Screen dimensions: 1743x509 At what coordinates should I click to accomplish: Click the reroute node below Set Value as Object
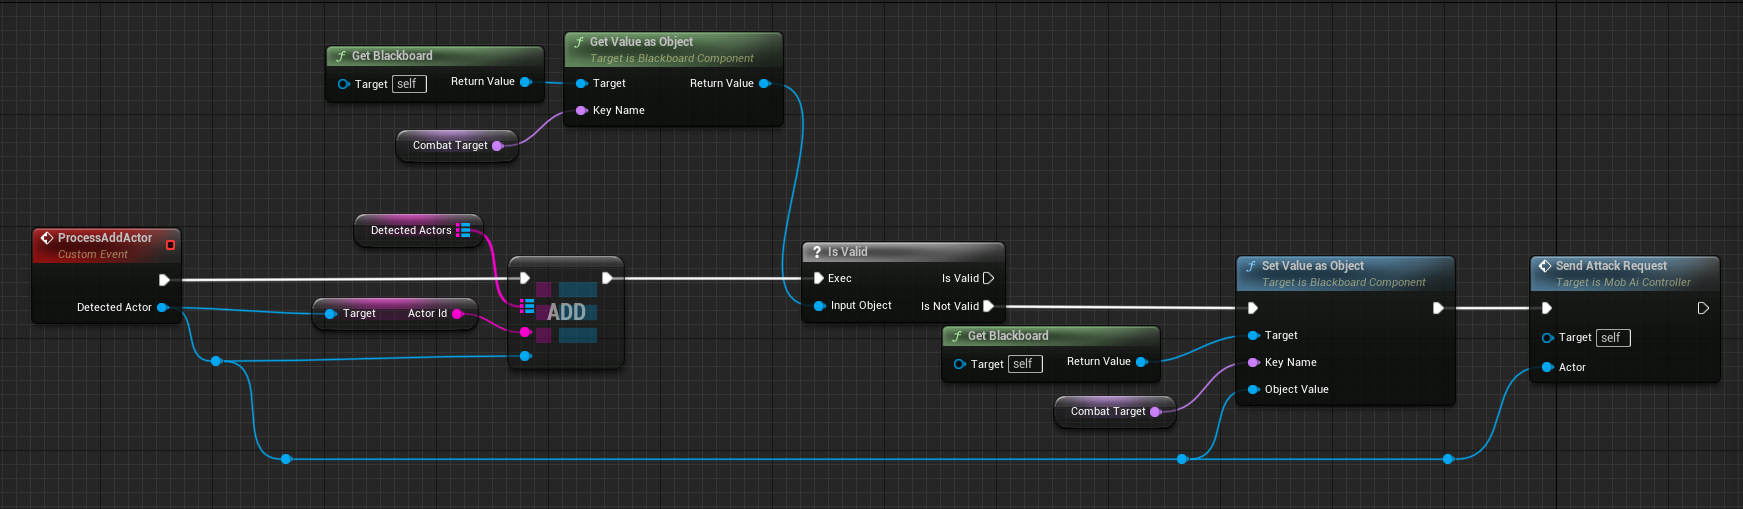click(1182, 459)
